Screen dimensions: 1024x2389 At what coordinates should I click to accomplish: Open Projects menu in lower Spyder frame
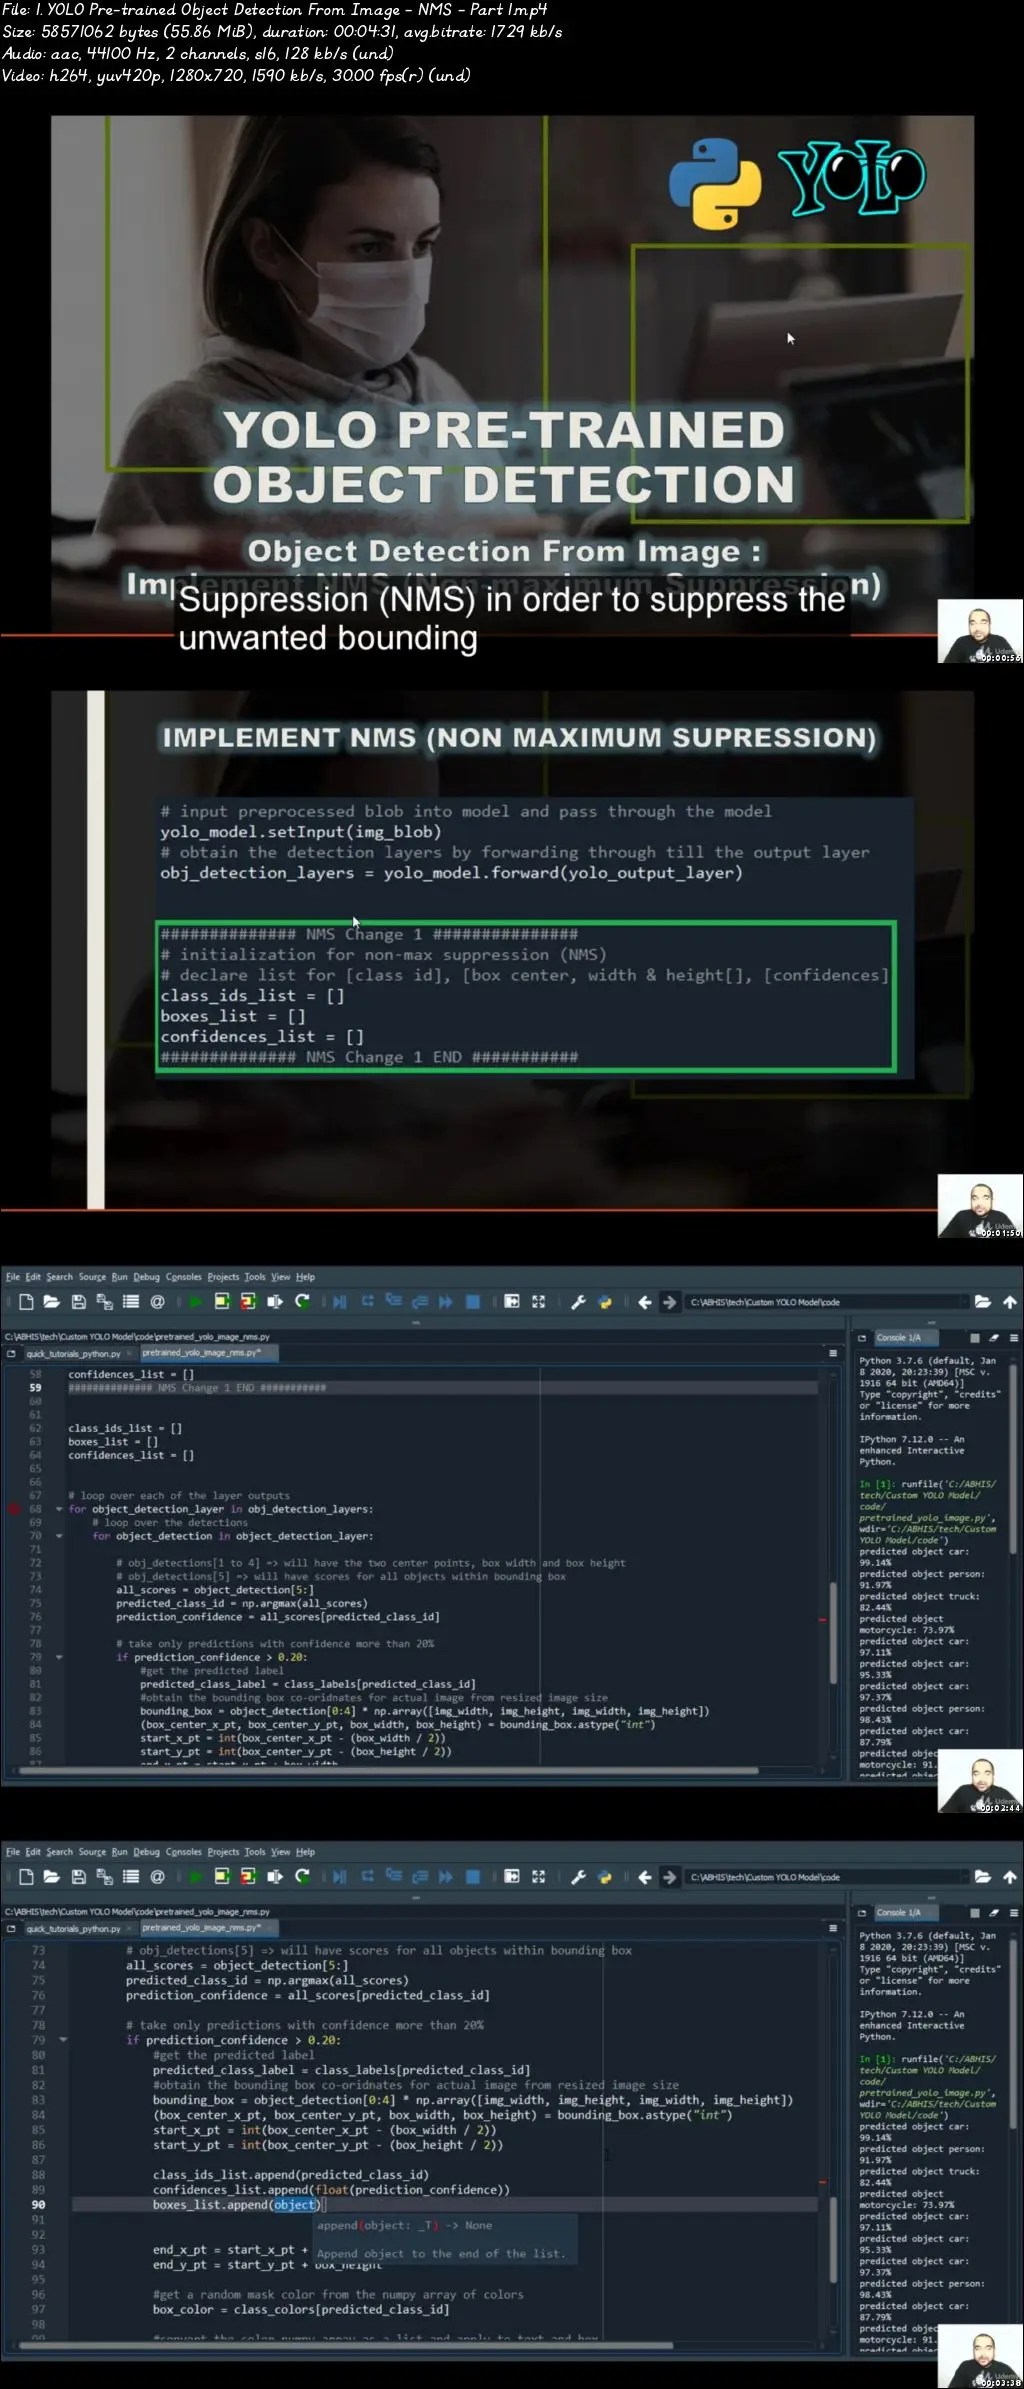[223, 1852]
